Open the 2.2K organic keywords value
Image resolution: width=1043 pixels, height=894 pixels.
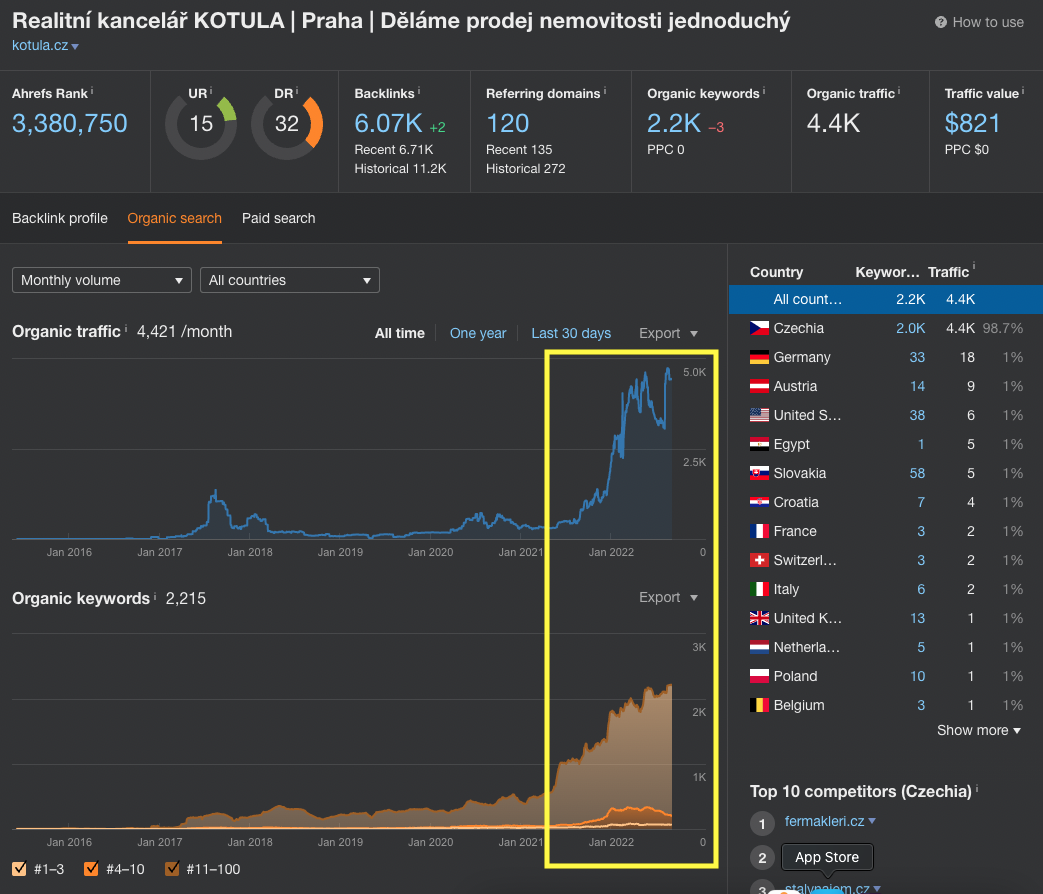[x=674, y=124]
